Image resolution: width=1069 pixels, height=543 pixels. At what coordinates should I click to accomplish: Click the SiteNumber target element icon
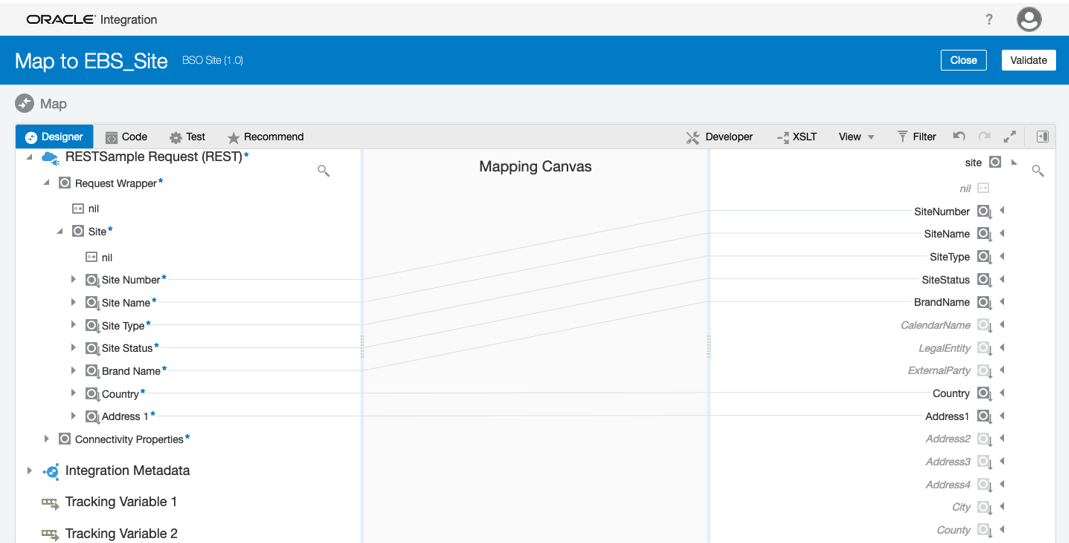pyautogui.click(x=984, y=211)
